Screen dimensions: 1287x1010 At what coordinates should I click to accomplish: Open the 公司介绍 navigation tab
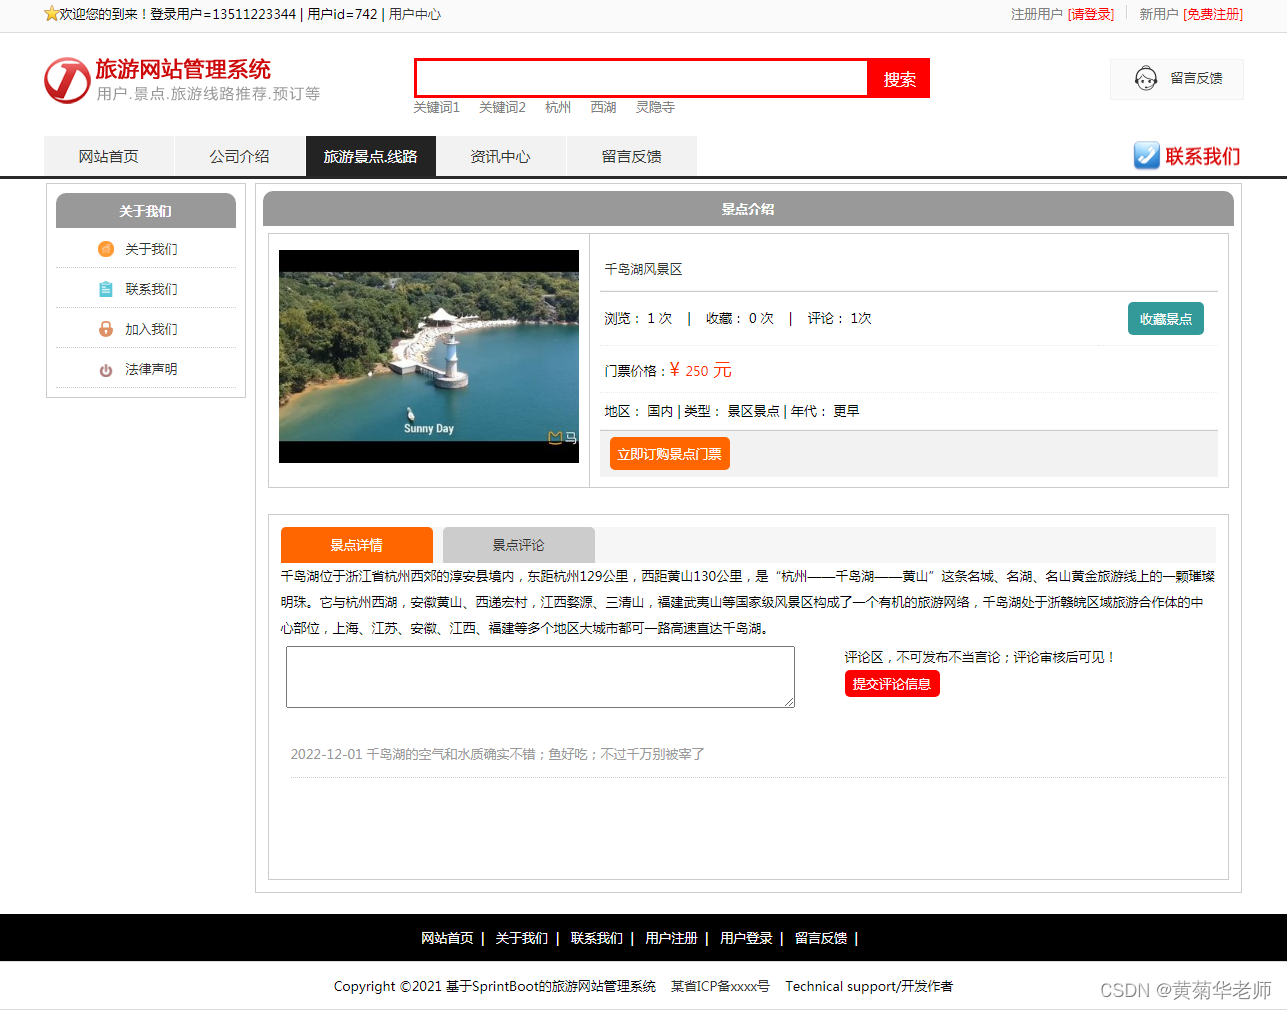[240, 156]
